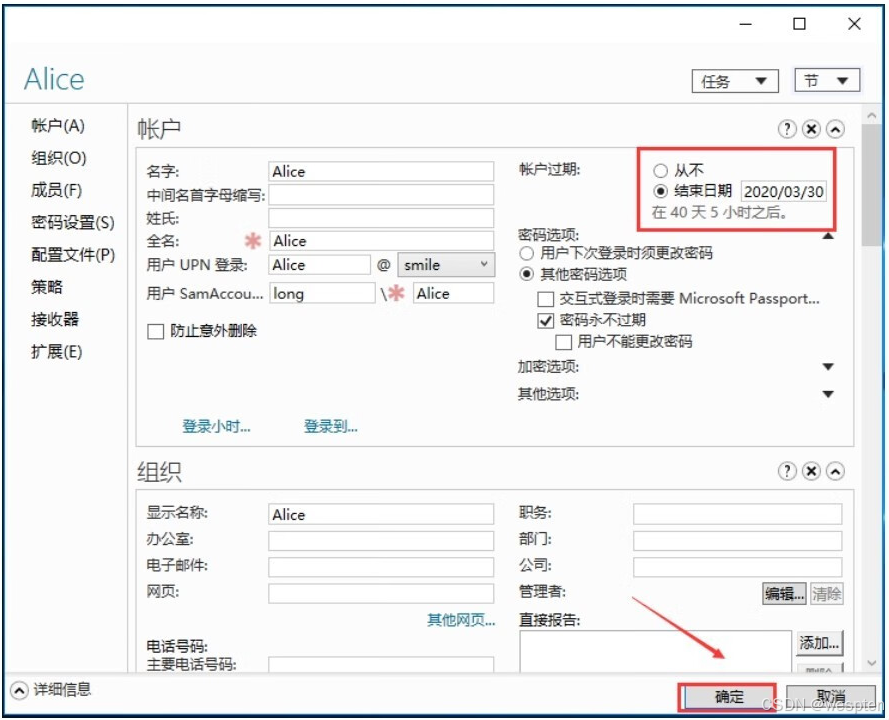Go to 配置文件(P) section in sidebar

pos(73,255)
